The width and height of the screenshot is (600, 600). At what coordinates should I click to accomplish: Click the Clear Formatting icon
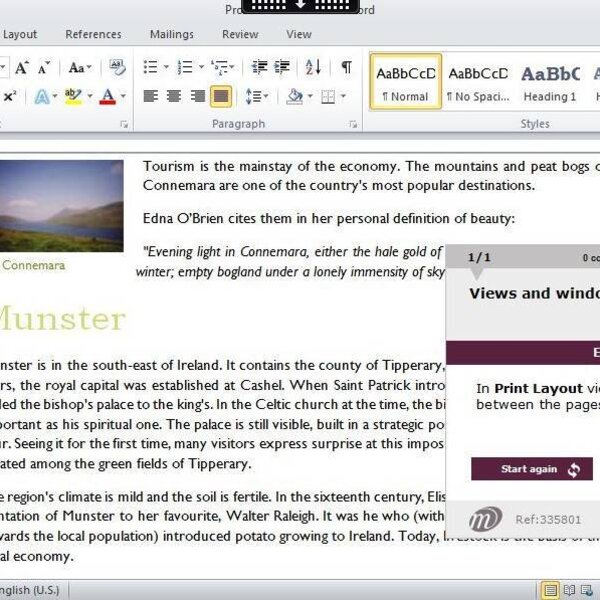coord(117,67)
